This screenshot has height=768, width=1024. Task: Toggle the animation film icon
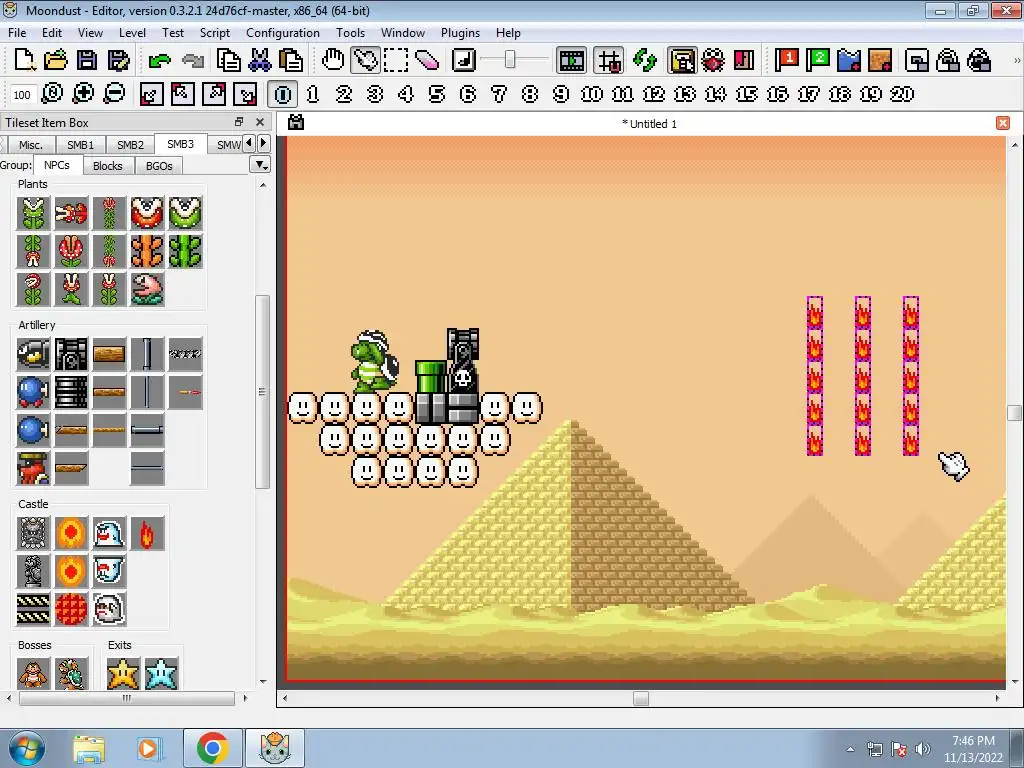click(571, 60)
